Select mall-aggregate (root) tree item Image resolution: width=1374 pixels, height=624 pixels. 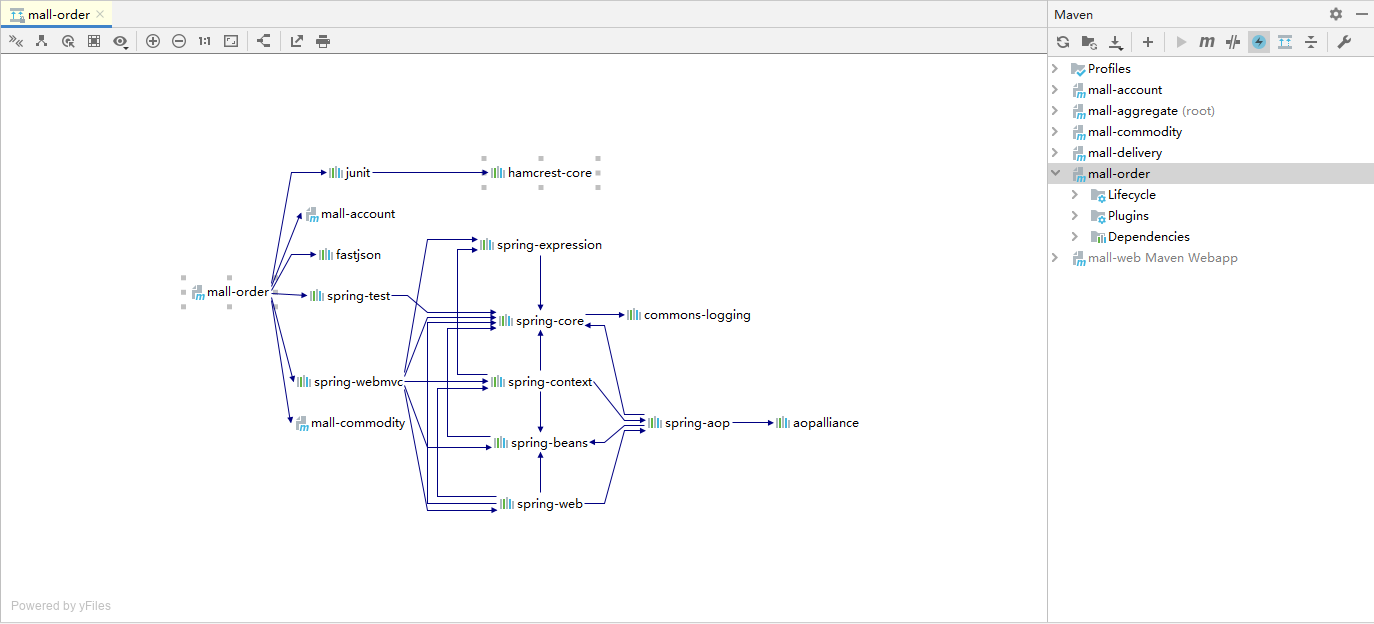tap(1151, 111)
